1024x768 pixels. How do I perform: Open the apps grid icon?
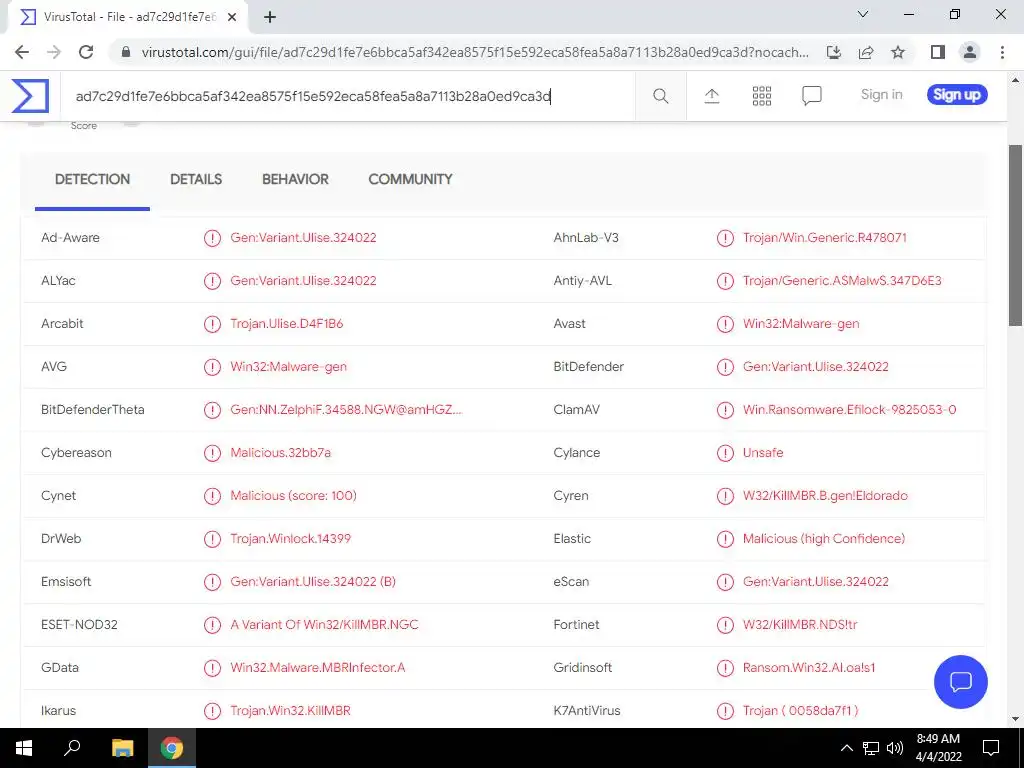tap(761, 96)
